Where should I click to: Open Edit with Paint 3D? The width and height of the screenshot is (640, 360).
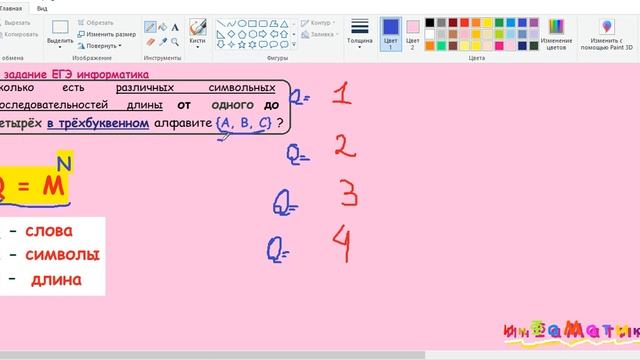(607, 34)
